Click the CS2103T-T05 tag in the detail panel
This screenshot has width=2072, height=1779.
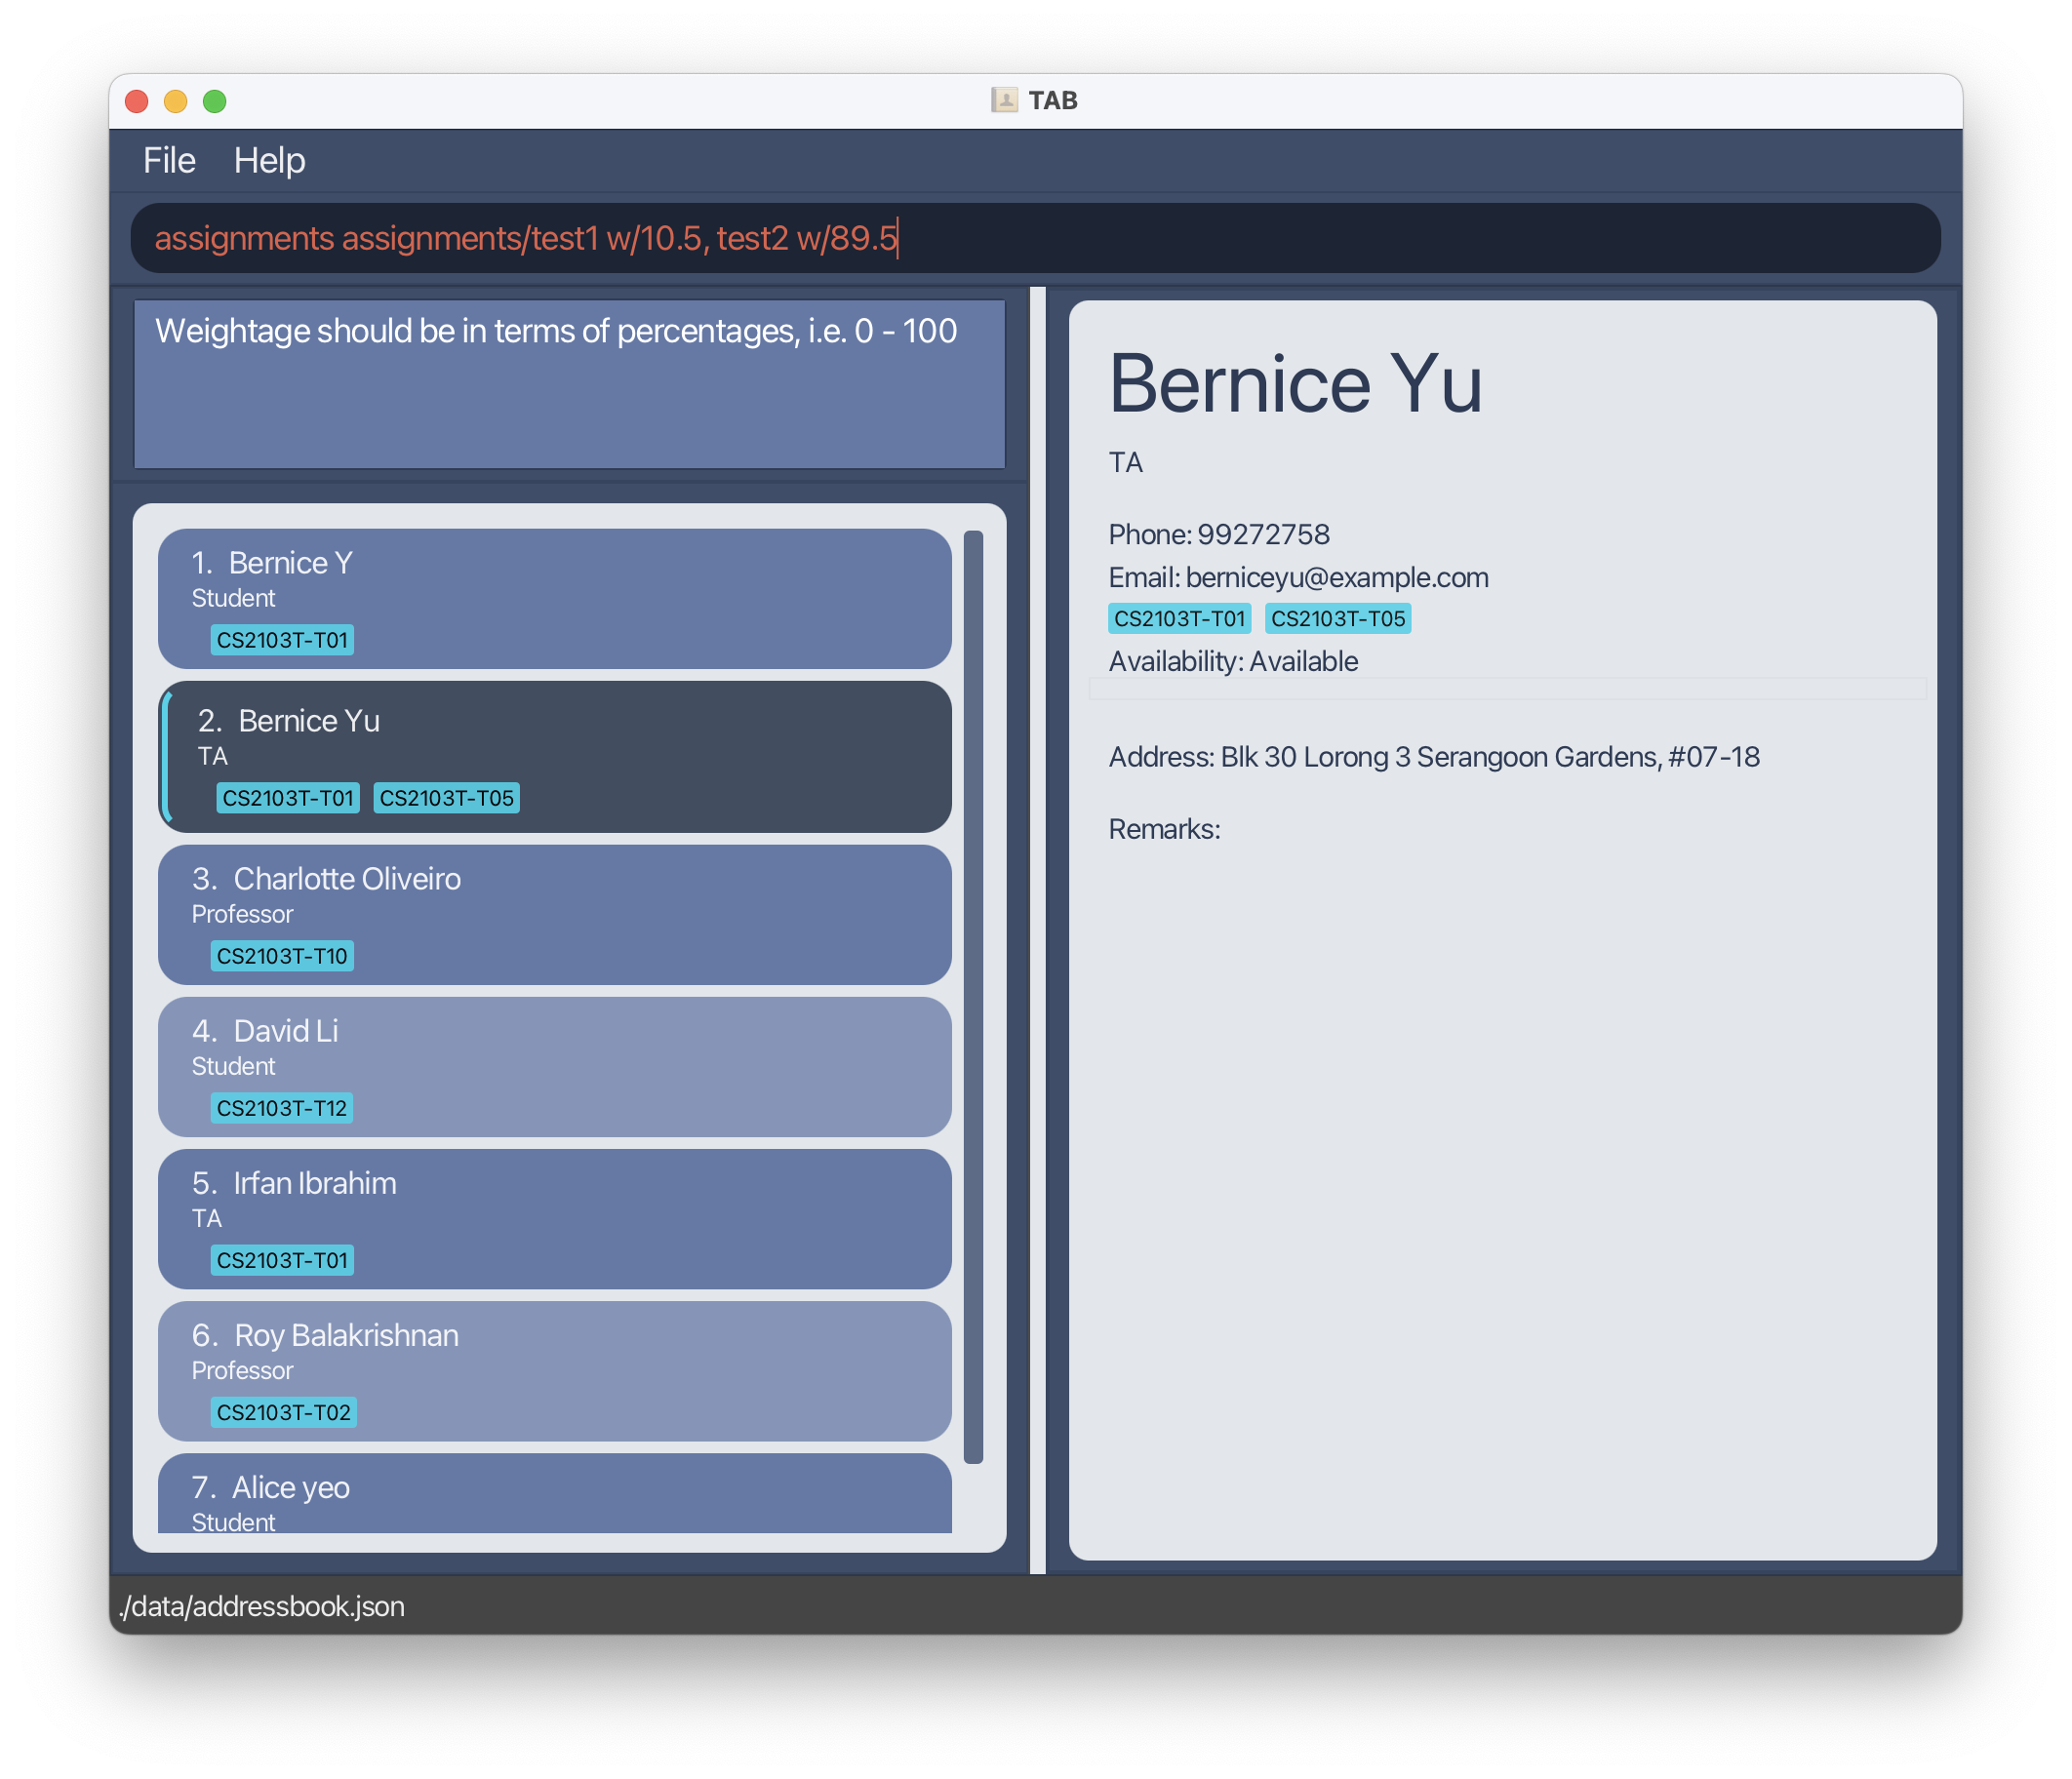[x=1337, y=619]
